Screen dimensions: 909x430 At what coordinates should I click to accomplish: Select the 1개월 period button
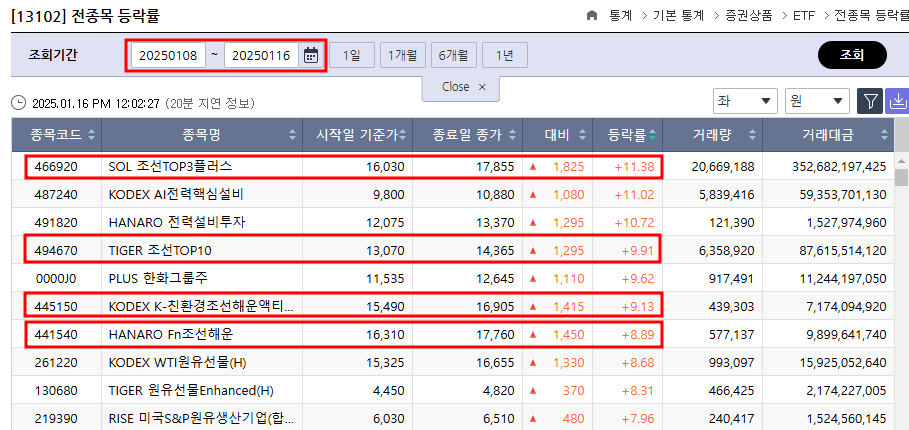point(403,56)
